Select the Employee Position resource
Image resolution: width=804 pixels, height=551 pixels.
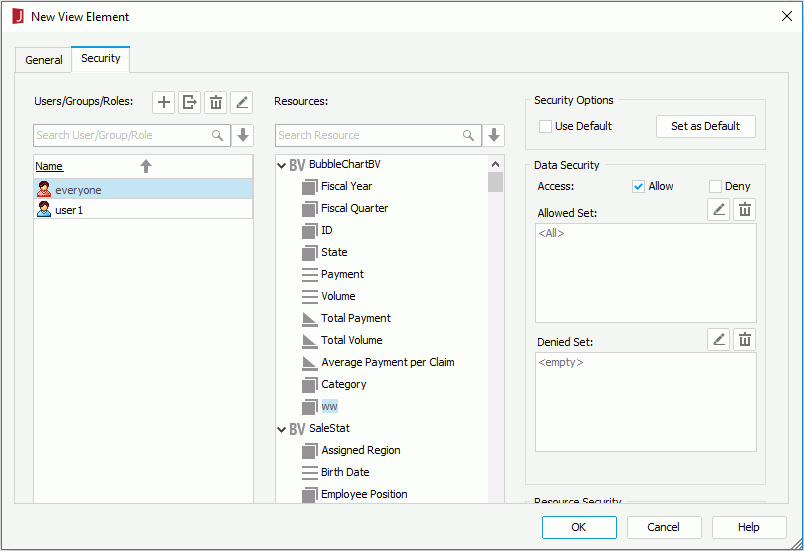point(364,494)
